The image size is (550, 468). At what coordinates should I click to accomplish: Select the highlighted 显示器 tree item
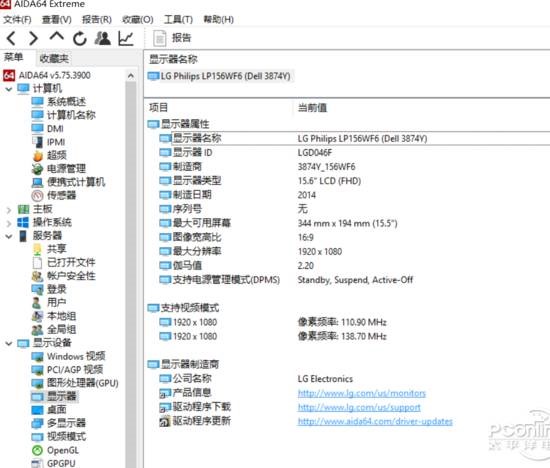[x=54, y=396]
